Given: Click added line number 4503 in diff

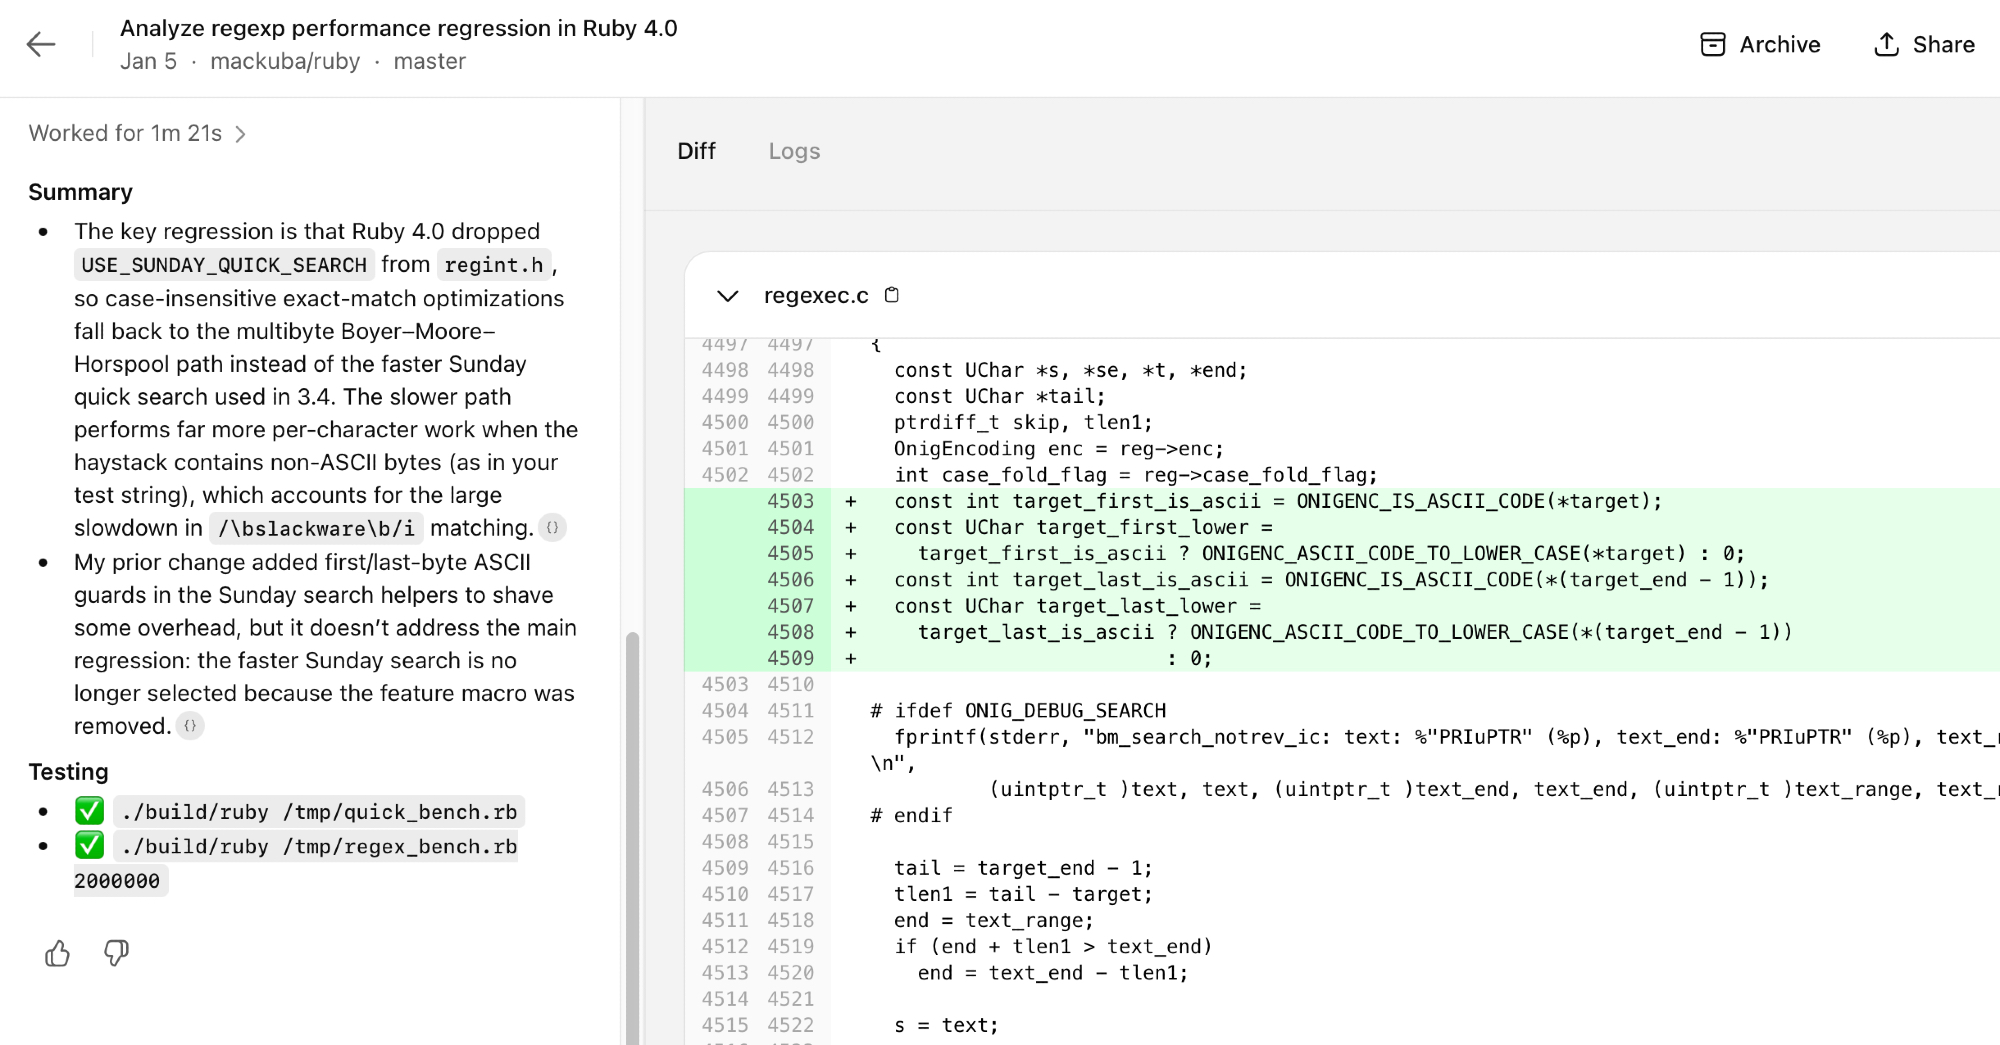Looking at the screenshot, I should pyautogui.click(x=790, y=502).
